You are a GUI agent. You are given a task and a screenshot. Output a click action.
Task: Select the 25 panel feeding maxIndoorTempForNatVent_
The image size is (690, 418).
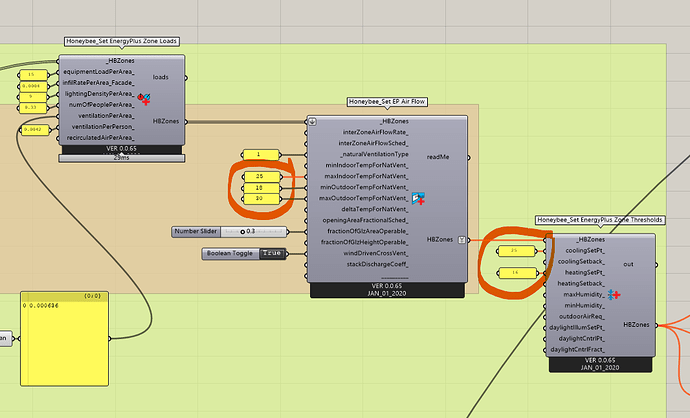261,176
